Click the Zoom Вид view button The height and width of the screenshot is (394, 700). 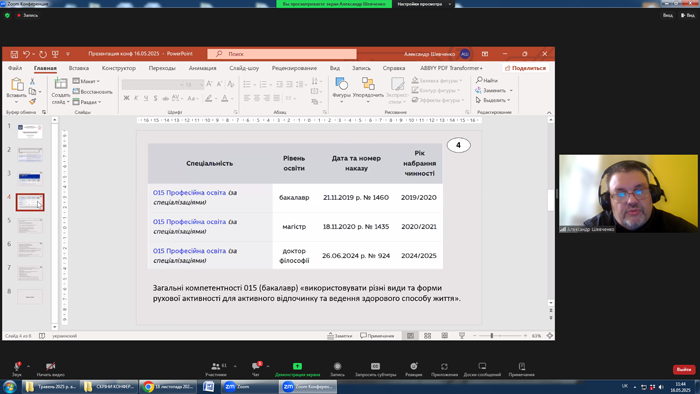click(x=688, y=15)
